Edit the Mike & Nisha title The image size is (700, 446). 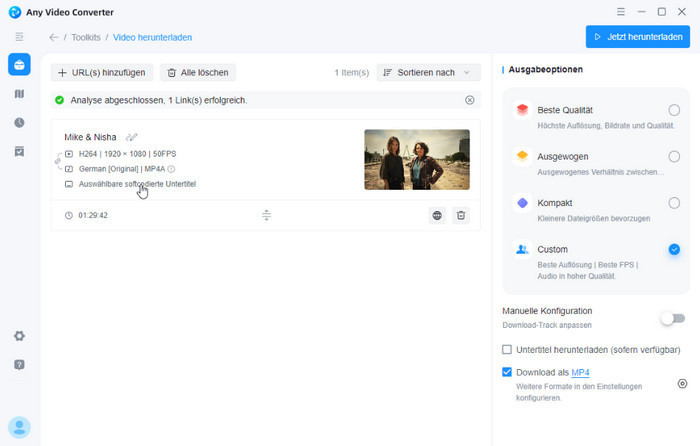click(x=132, y=137)
